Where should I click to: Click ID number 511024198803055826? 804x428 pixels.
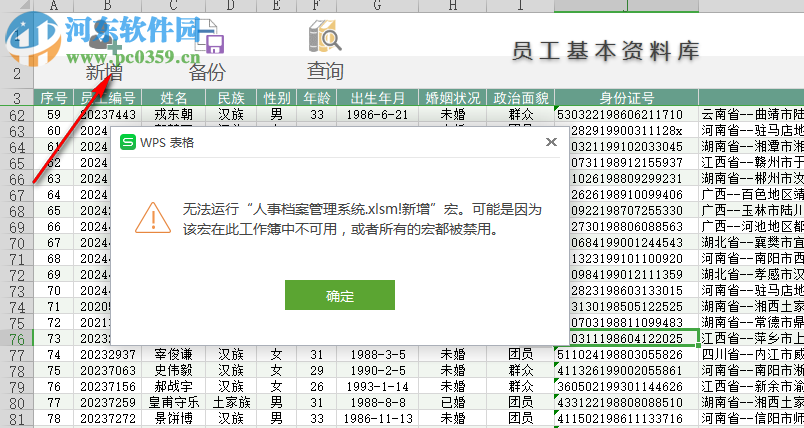pos(627,355)
